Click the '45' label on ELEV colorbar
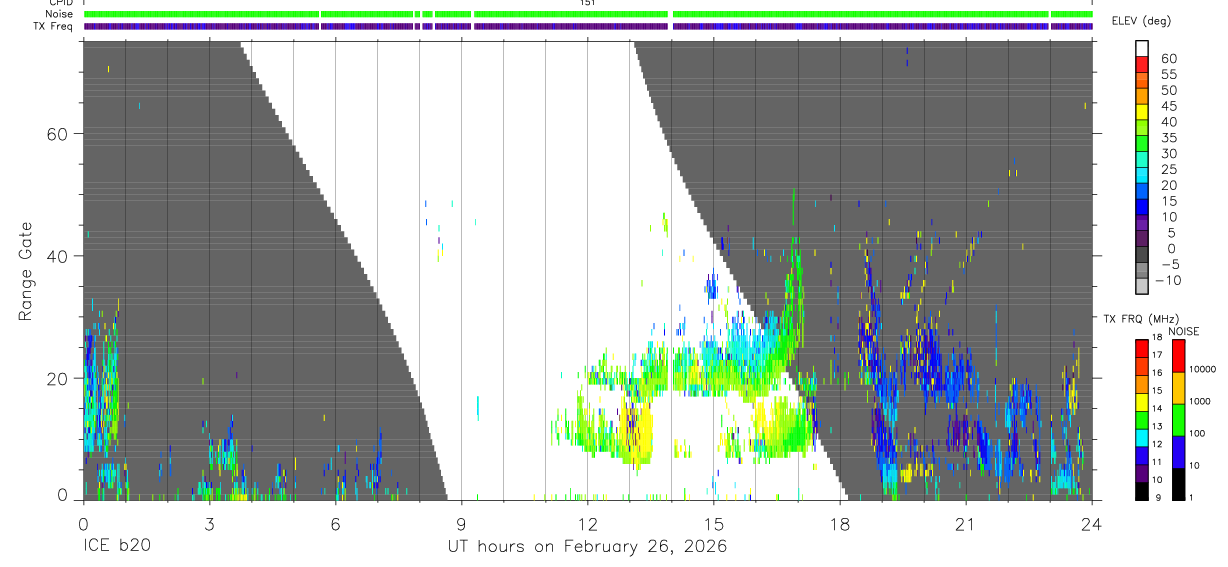The height and width of the screenshot is (567, 1228). click(x=1168, y=106)
